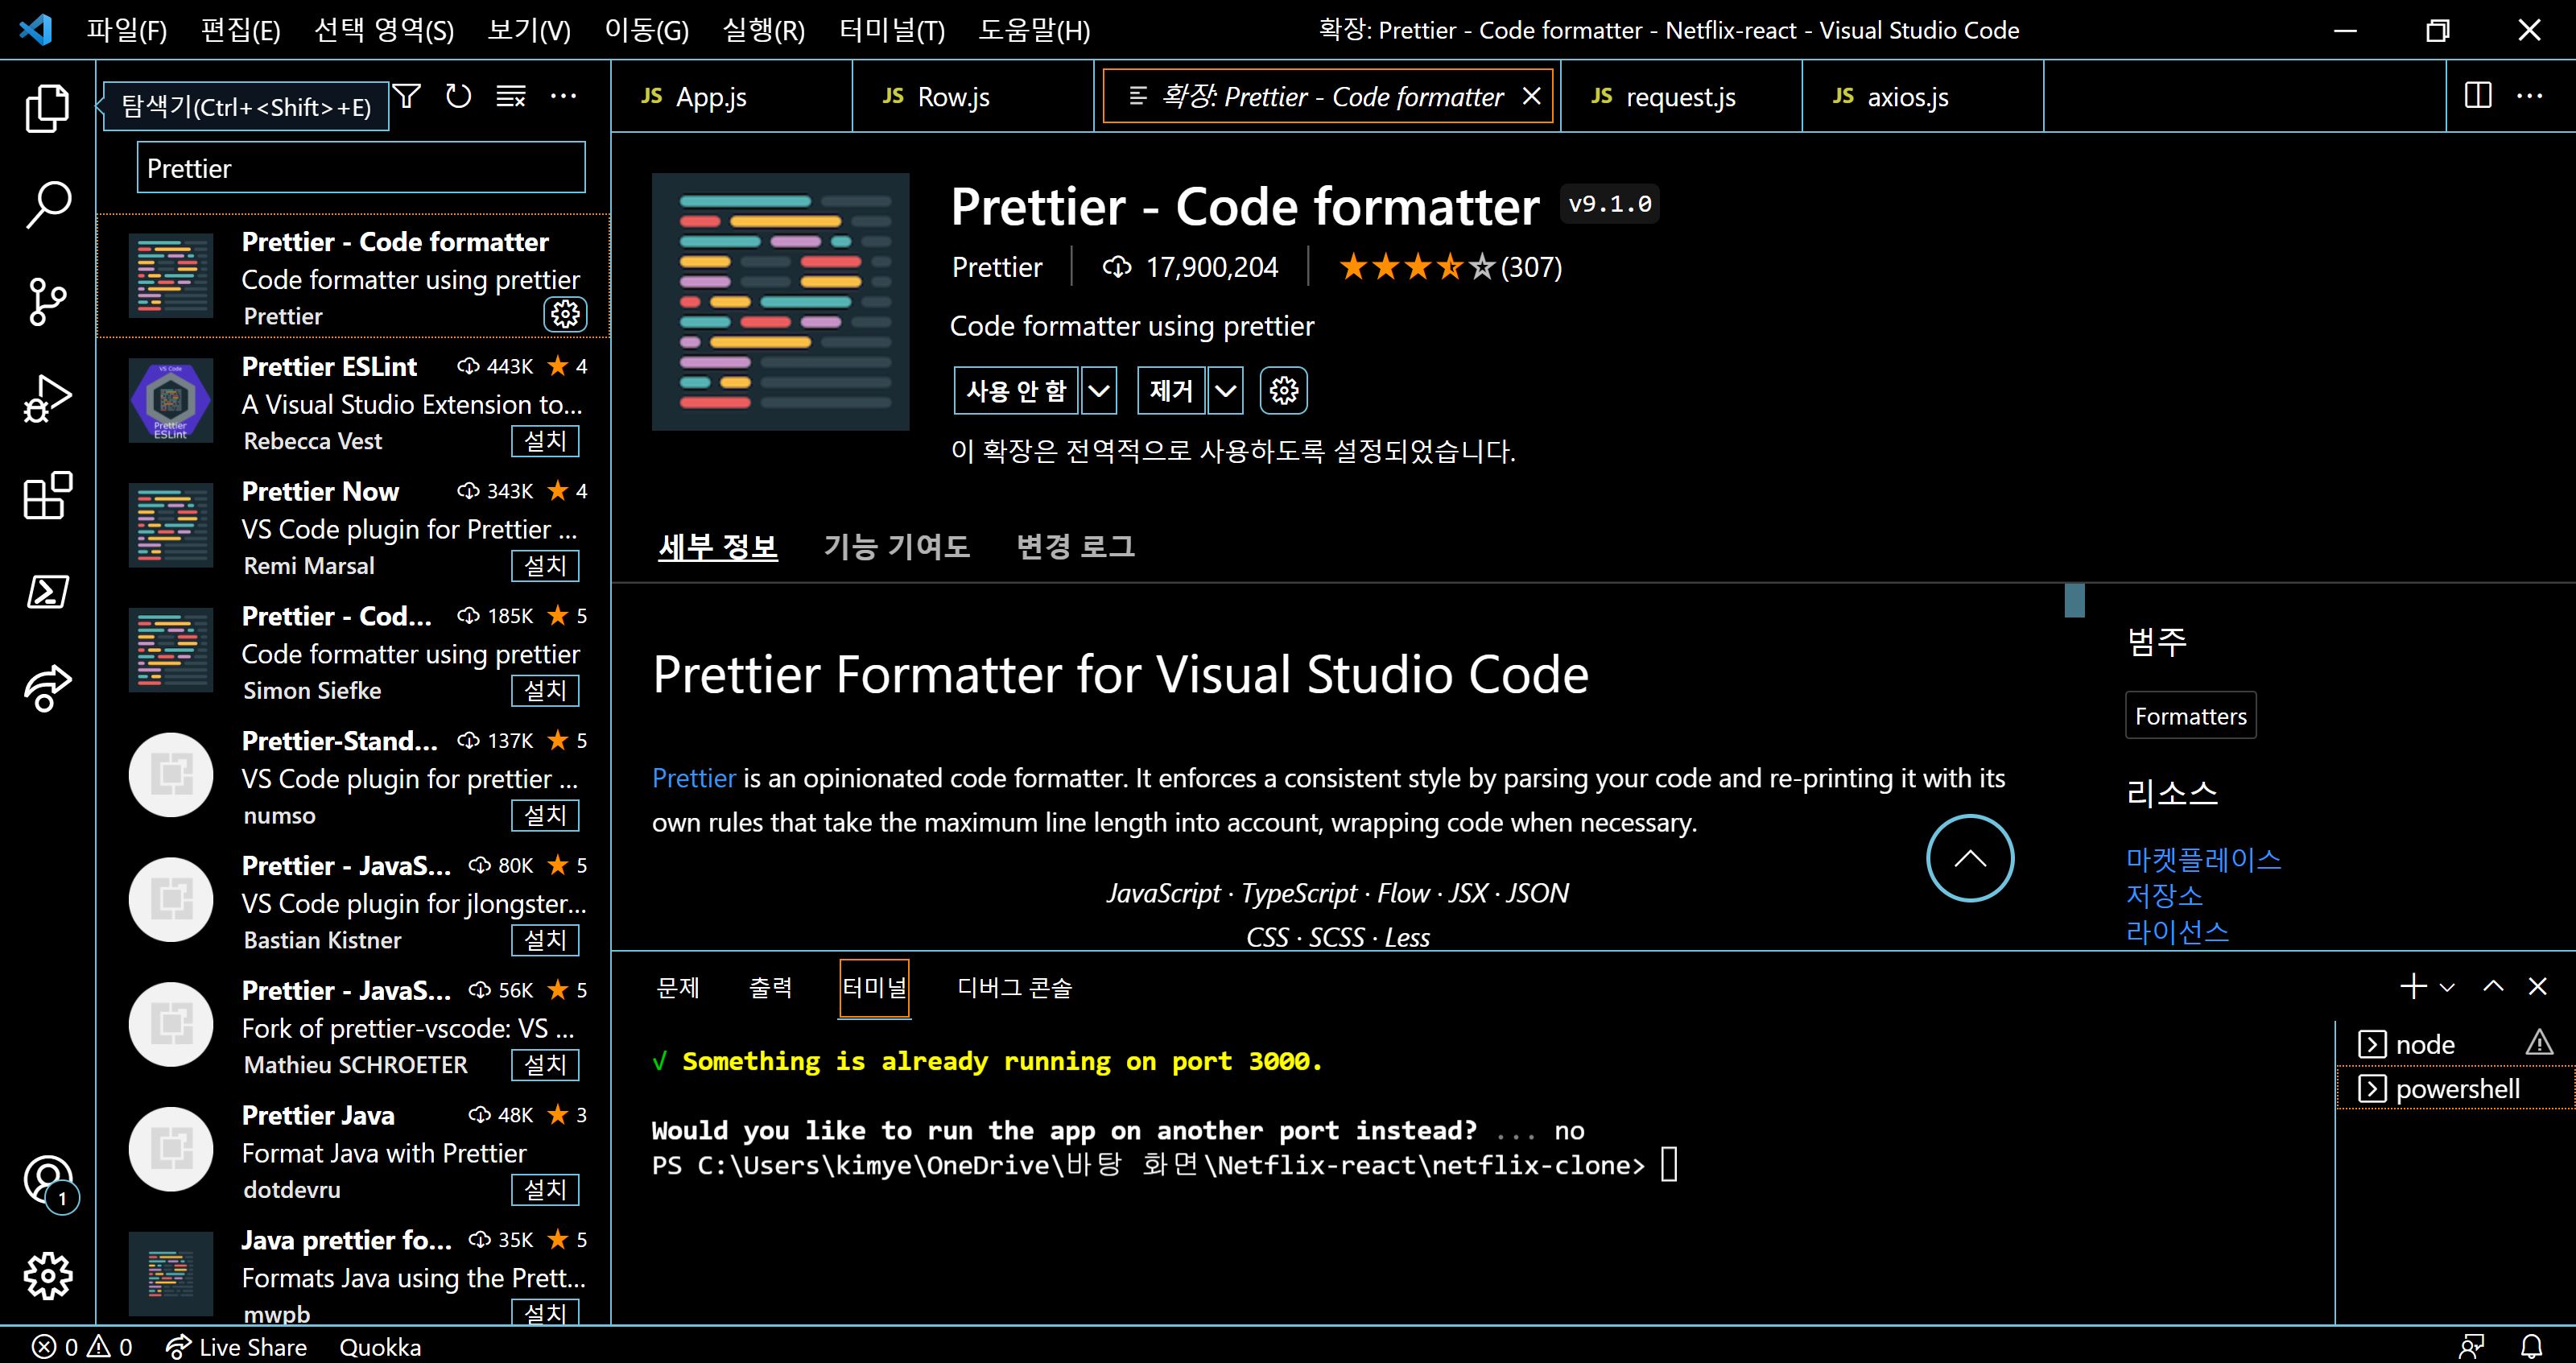Switch to the request.js tab

pos(1681,96)
